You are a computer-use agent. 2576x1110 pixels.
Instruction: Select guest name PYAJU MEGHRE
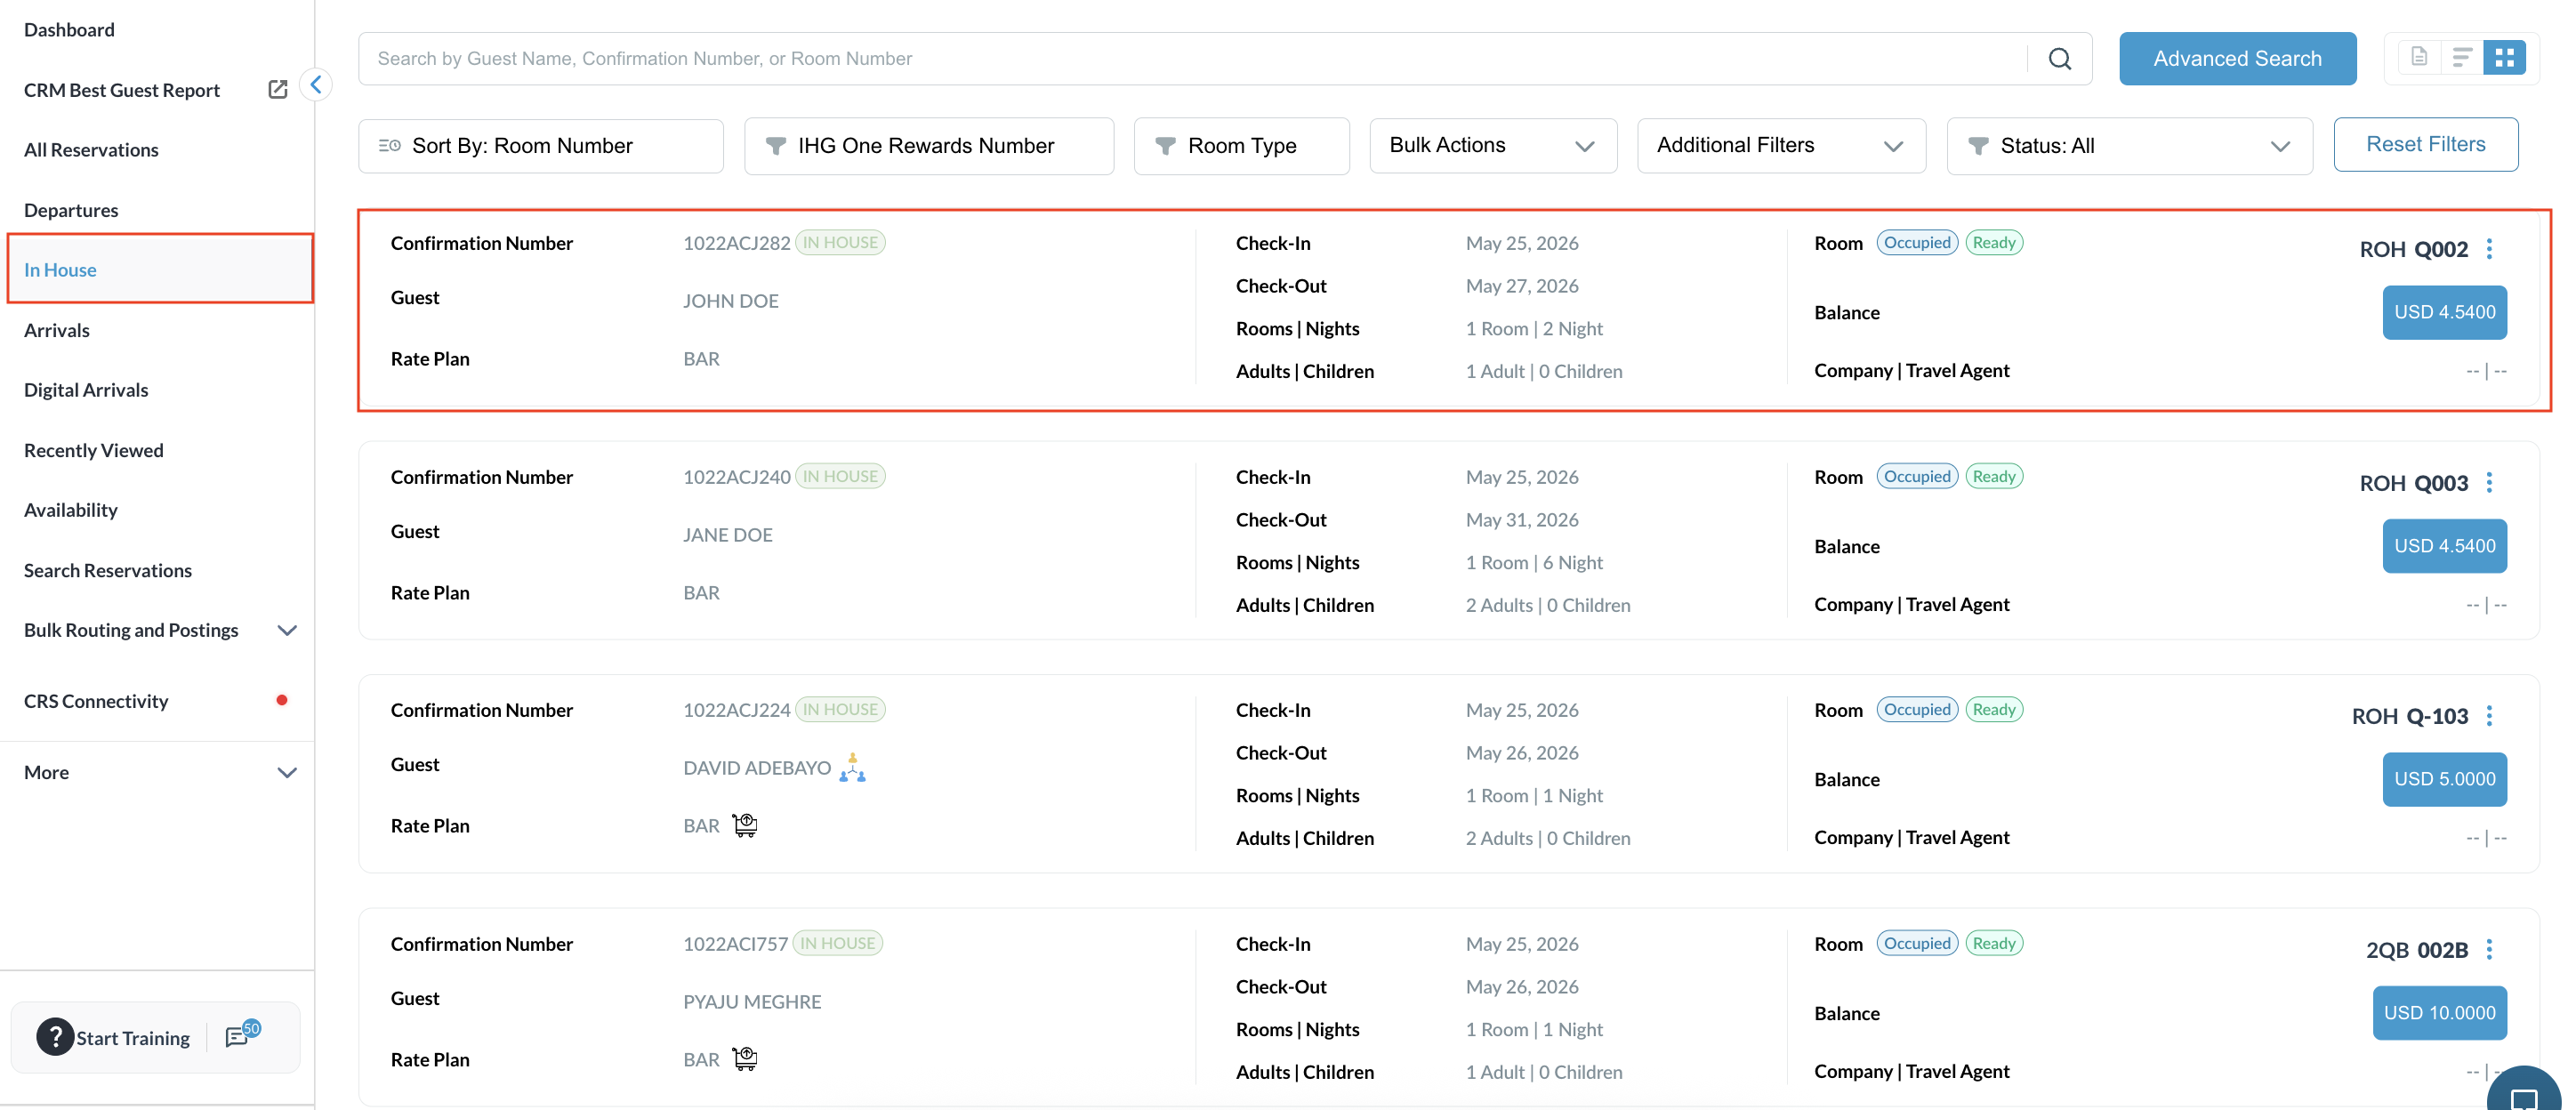point(752,1002)
